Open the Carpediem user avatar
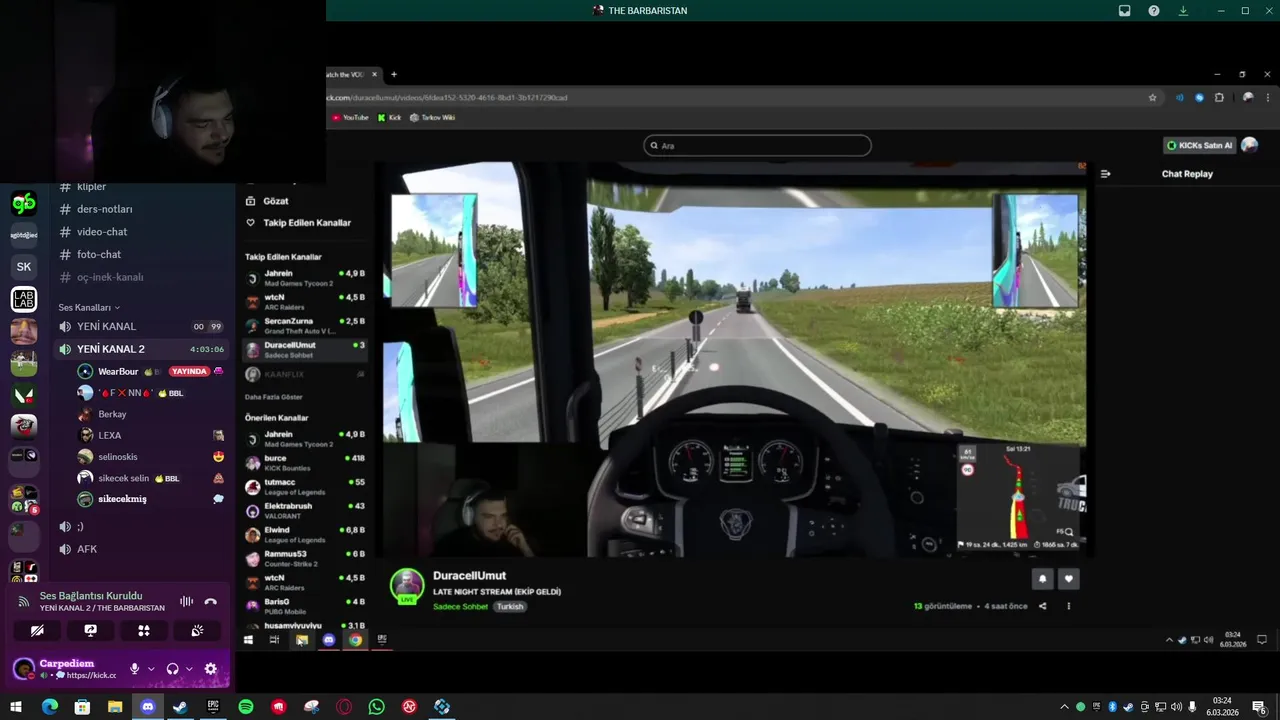1280x720 pixels. point(23,669)
